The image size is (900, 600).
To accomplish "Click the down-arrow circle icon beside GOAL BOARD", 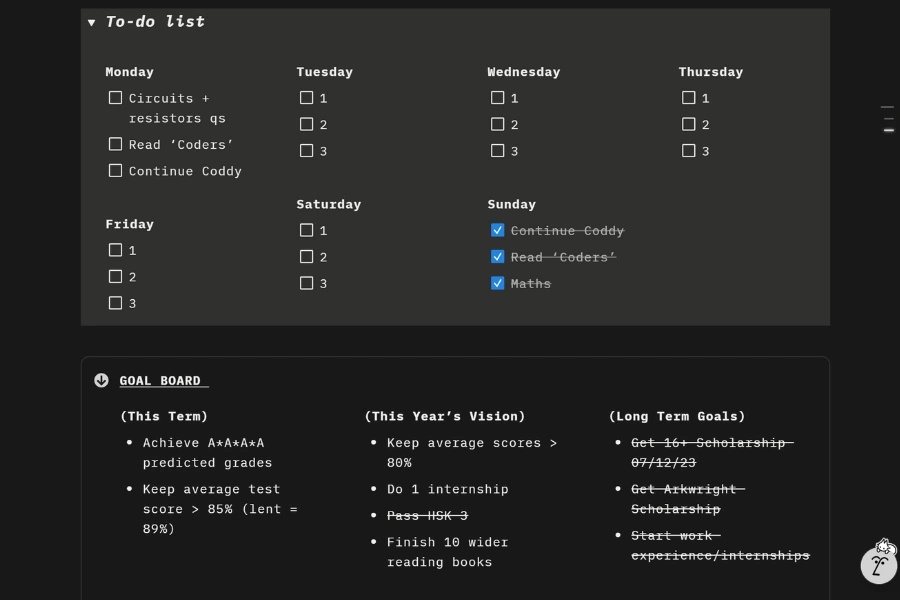I will (x=101, y=380).
